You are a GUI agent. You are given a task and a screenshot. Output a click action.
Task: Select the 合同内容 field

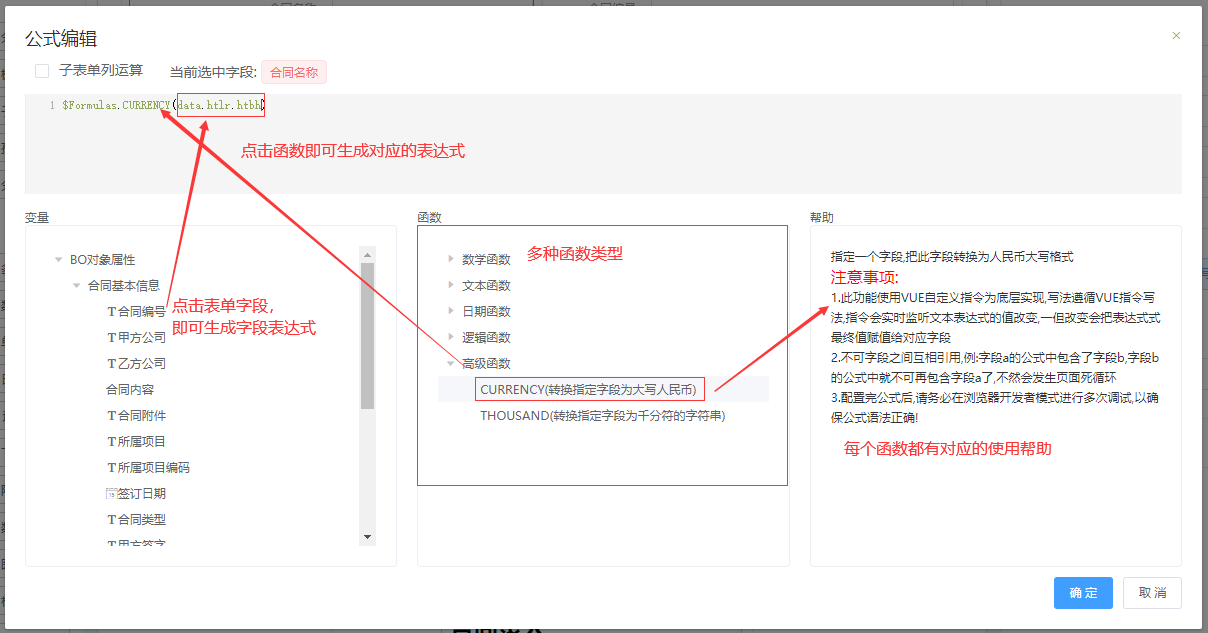pyautogui.click(x=130, y=389)
